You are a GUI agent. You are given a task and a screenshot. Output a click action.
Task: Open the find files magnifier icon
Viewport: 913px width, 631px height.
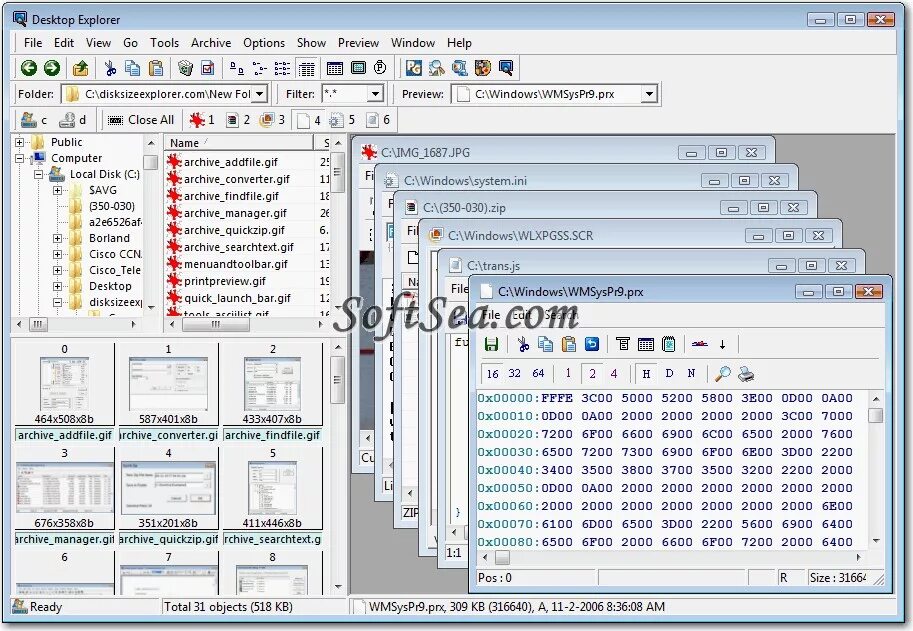[x=437, y=68]
